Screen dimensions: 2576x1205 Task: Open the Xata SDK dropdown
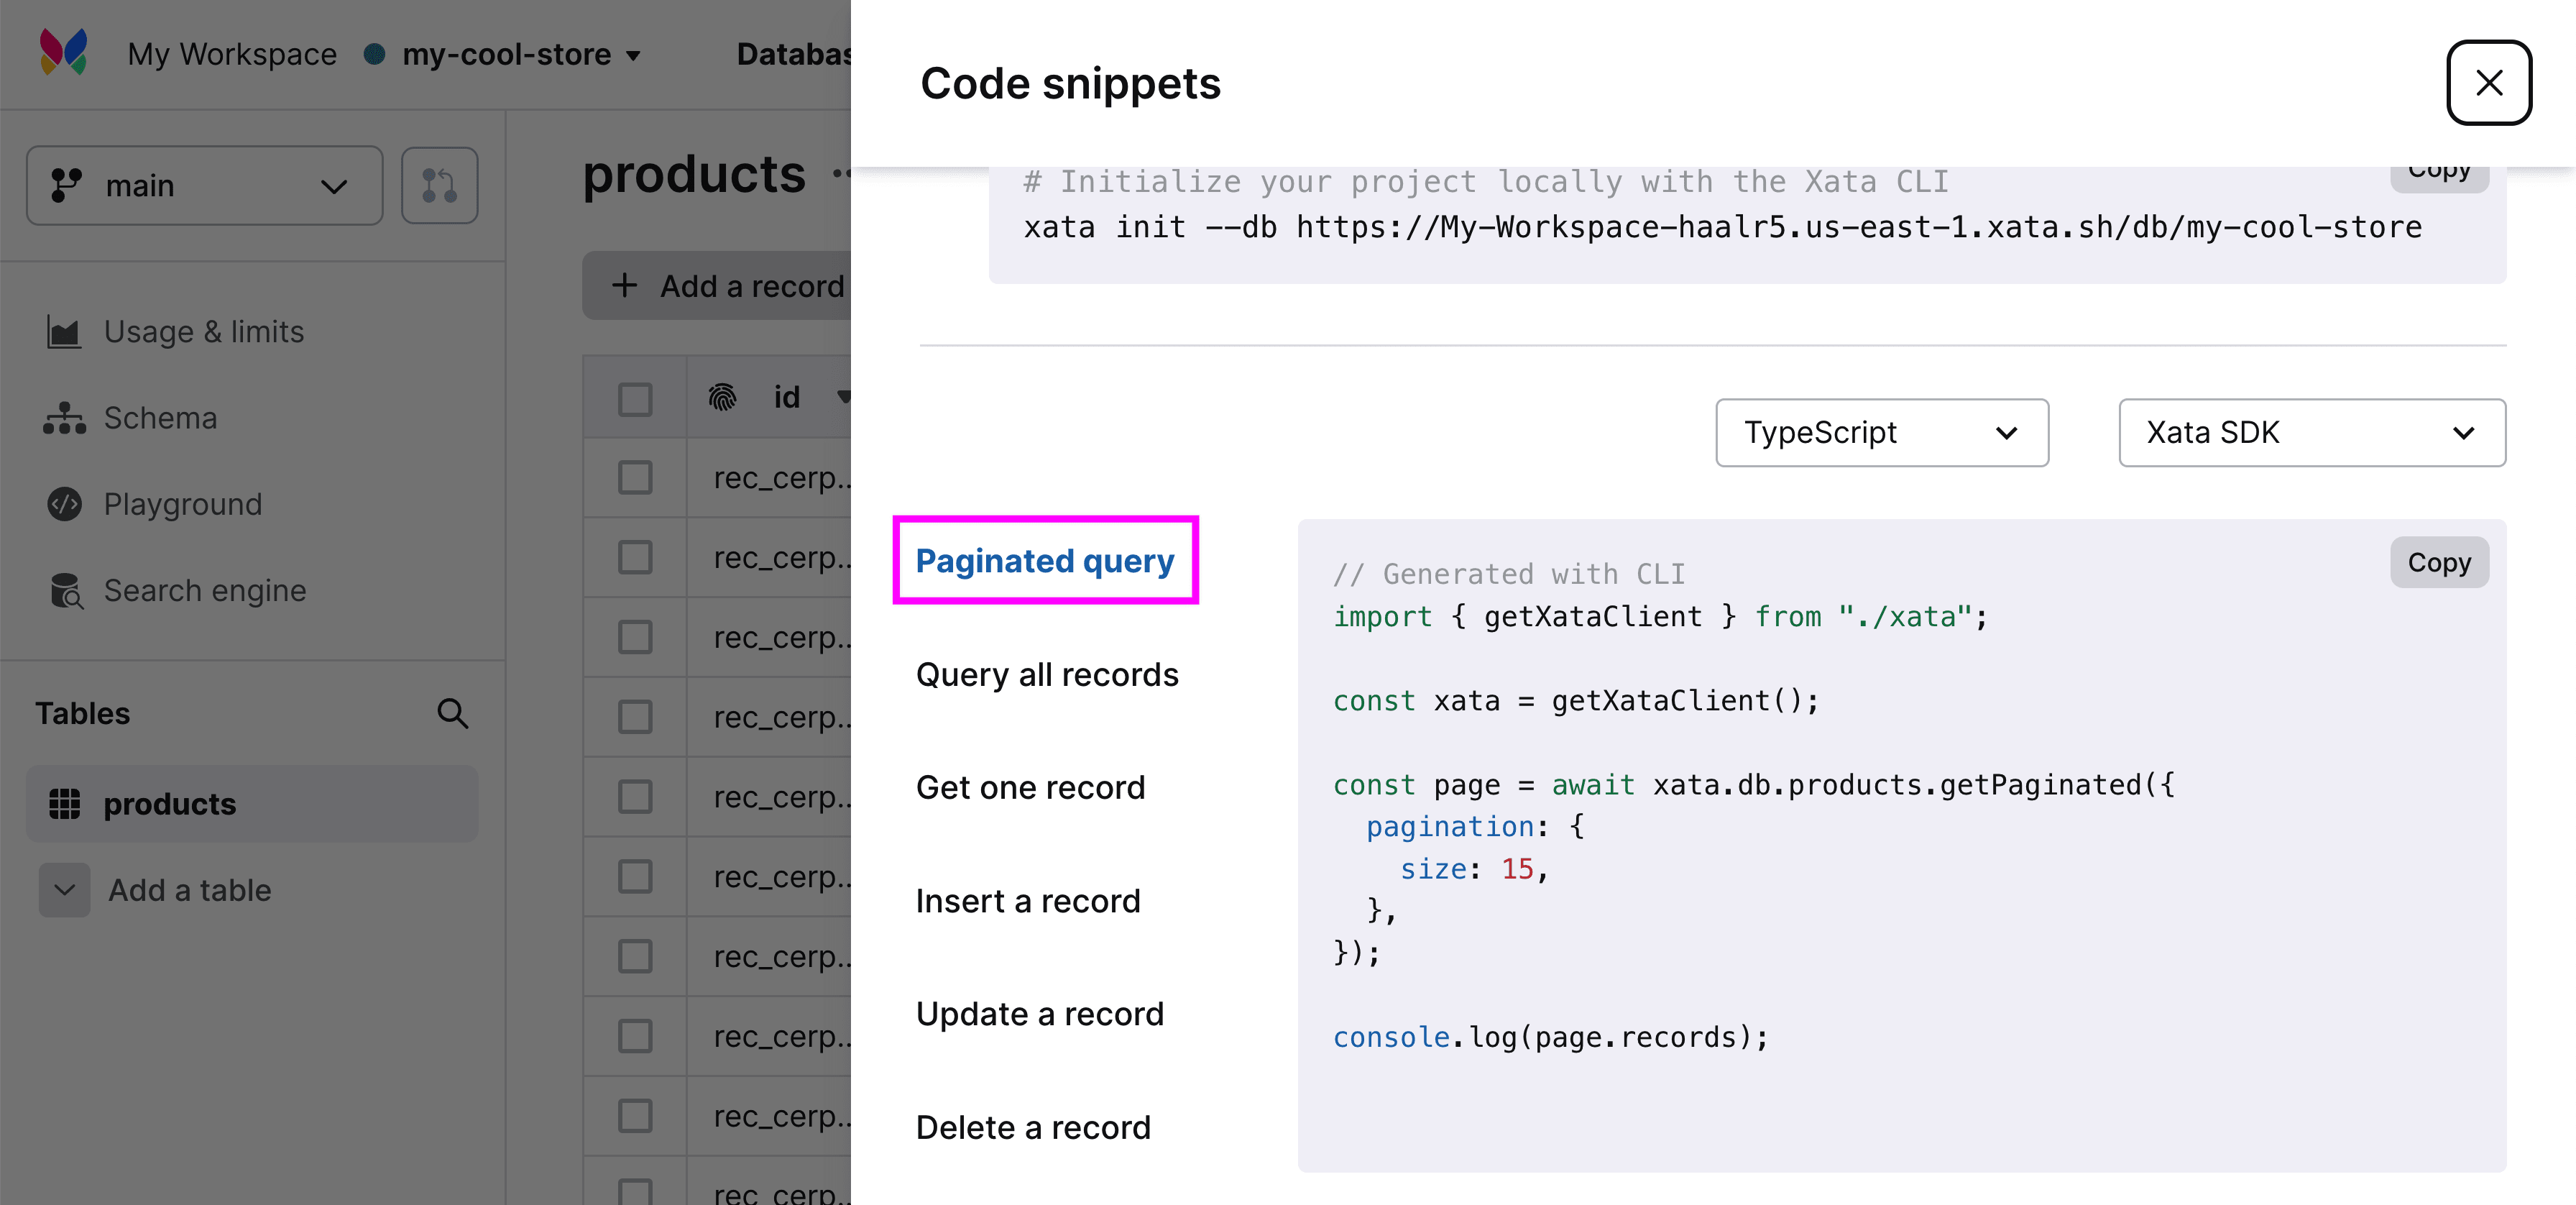point(2311,433)
